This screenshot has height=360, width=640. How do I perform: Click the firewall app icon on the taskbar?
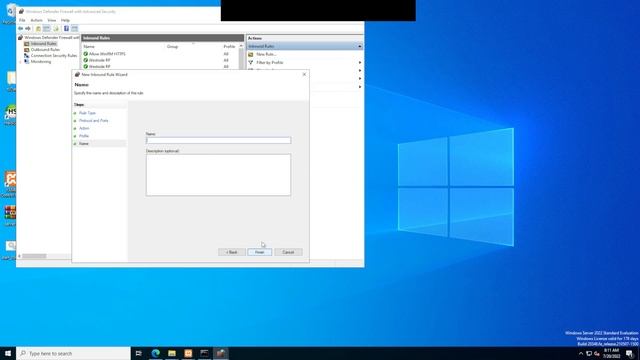coord(221,353)
